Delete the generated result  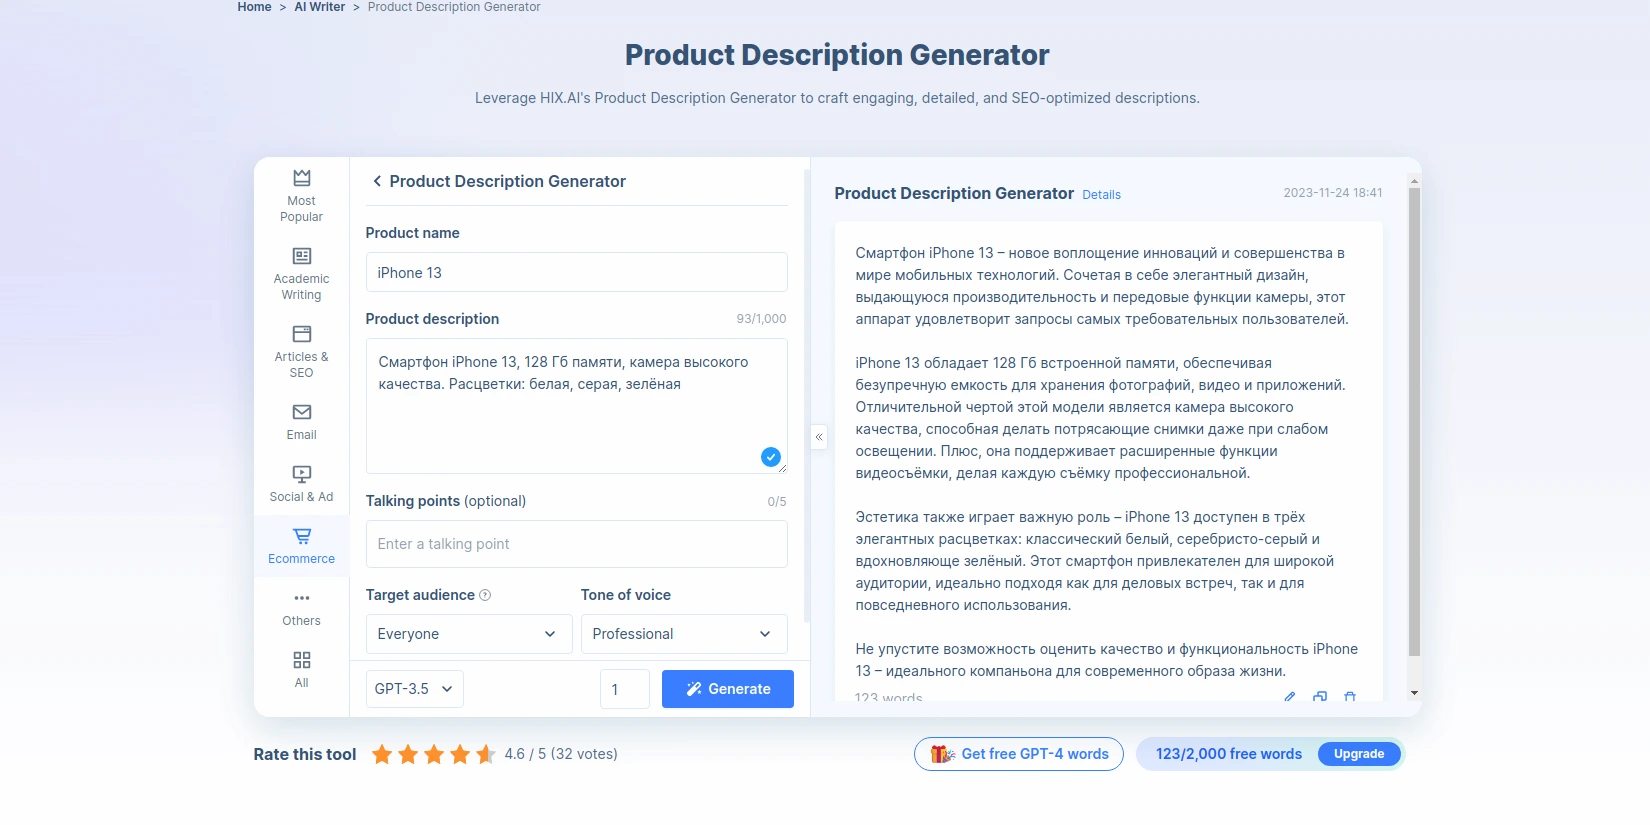pyautogui.click(x=1350, y=696)
